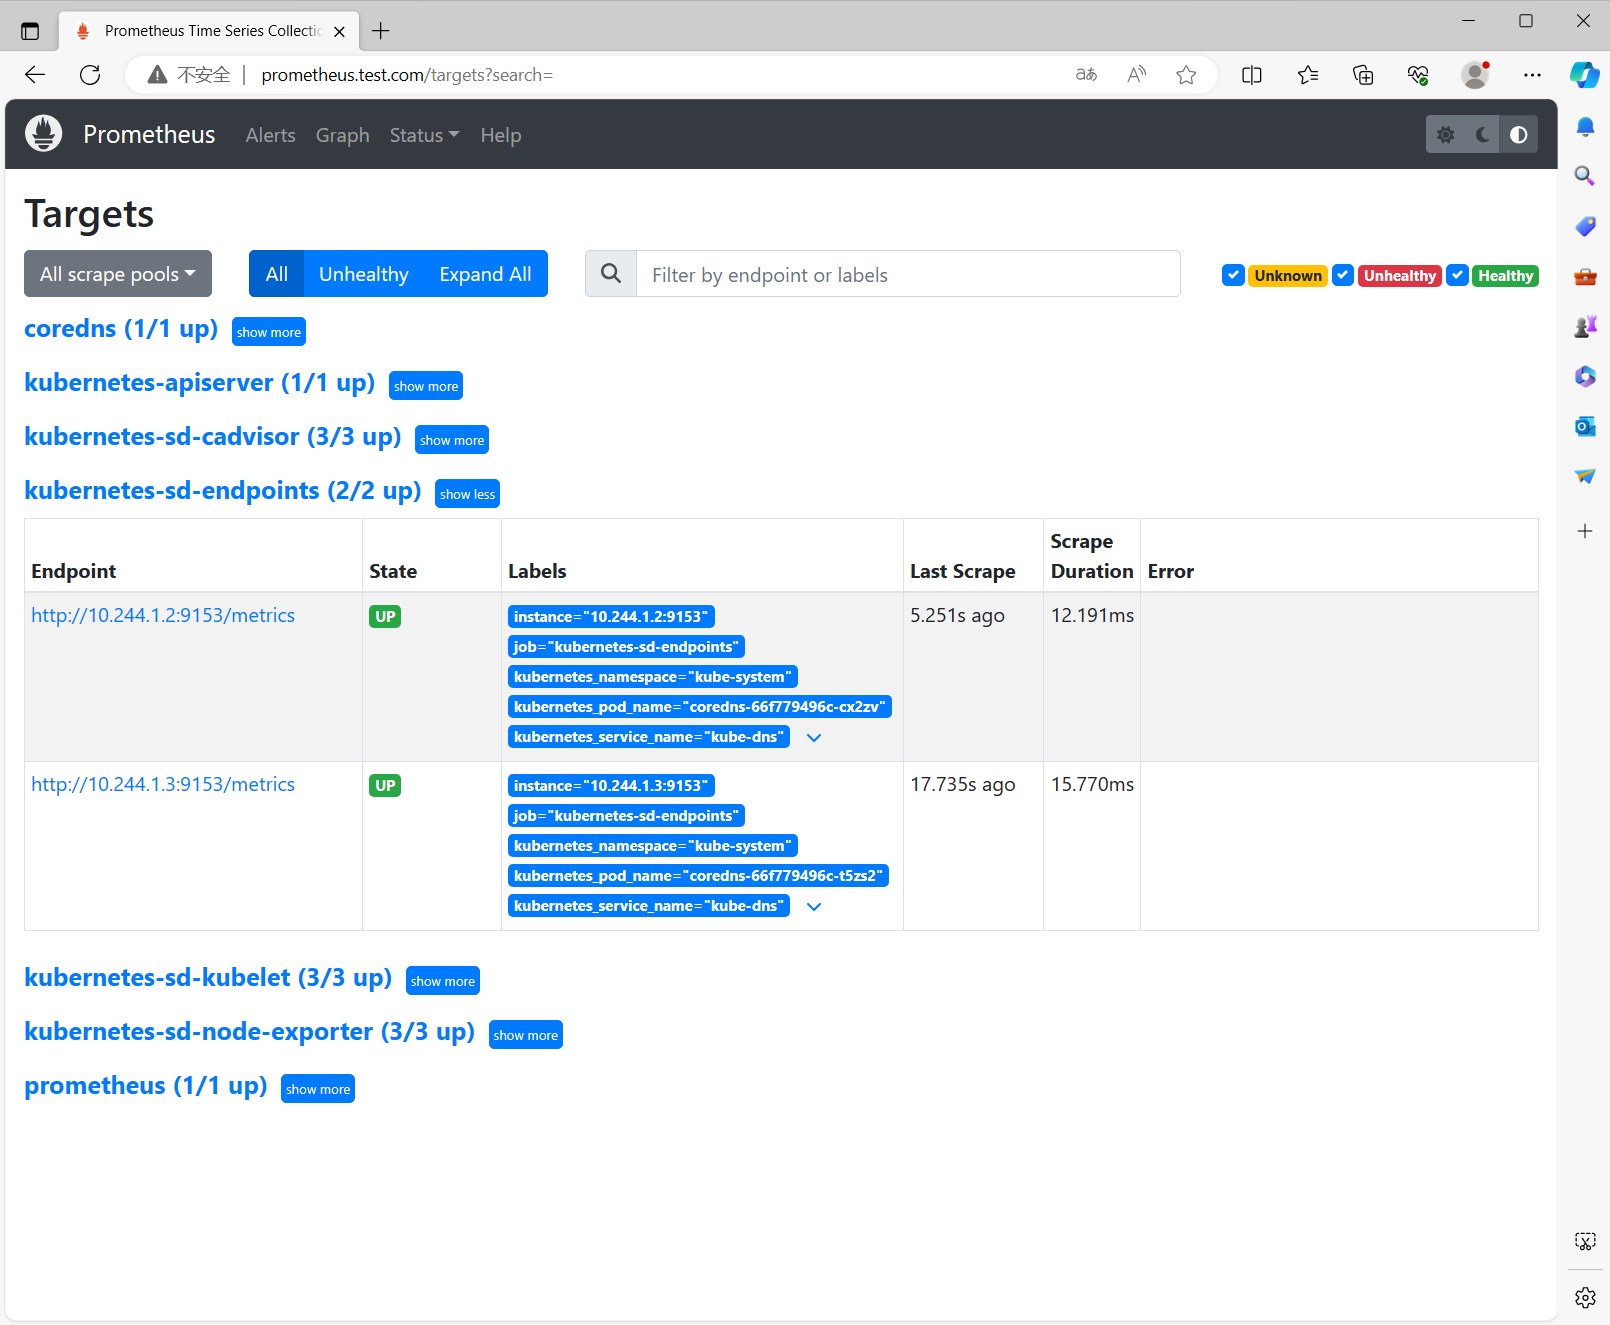Click kubernetes-apiserver (1/1 up) heading
Viewport: 1610px width, 1325px height.
click(200, 383)
